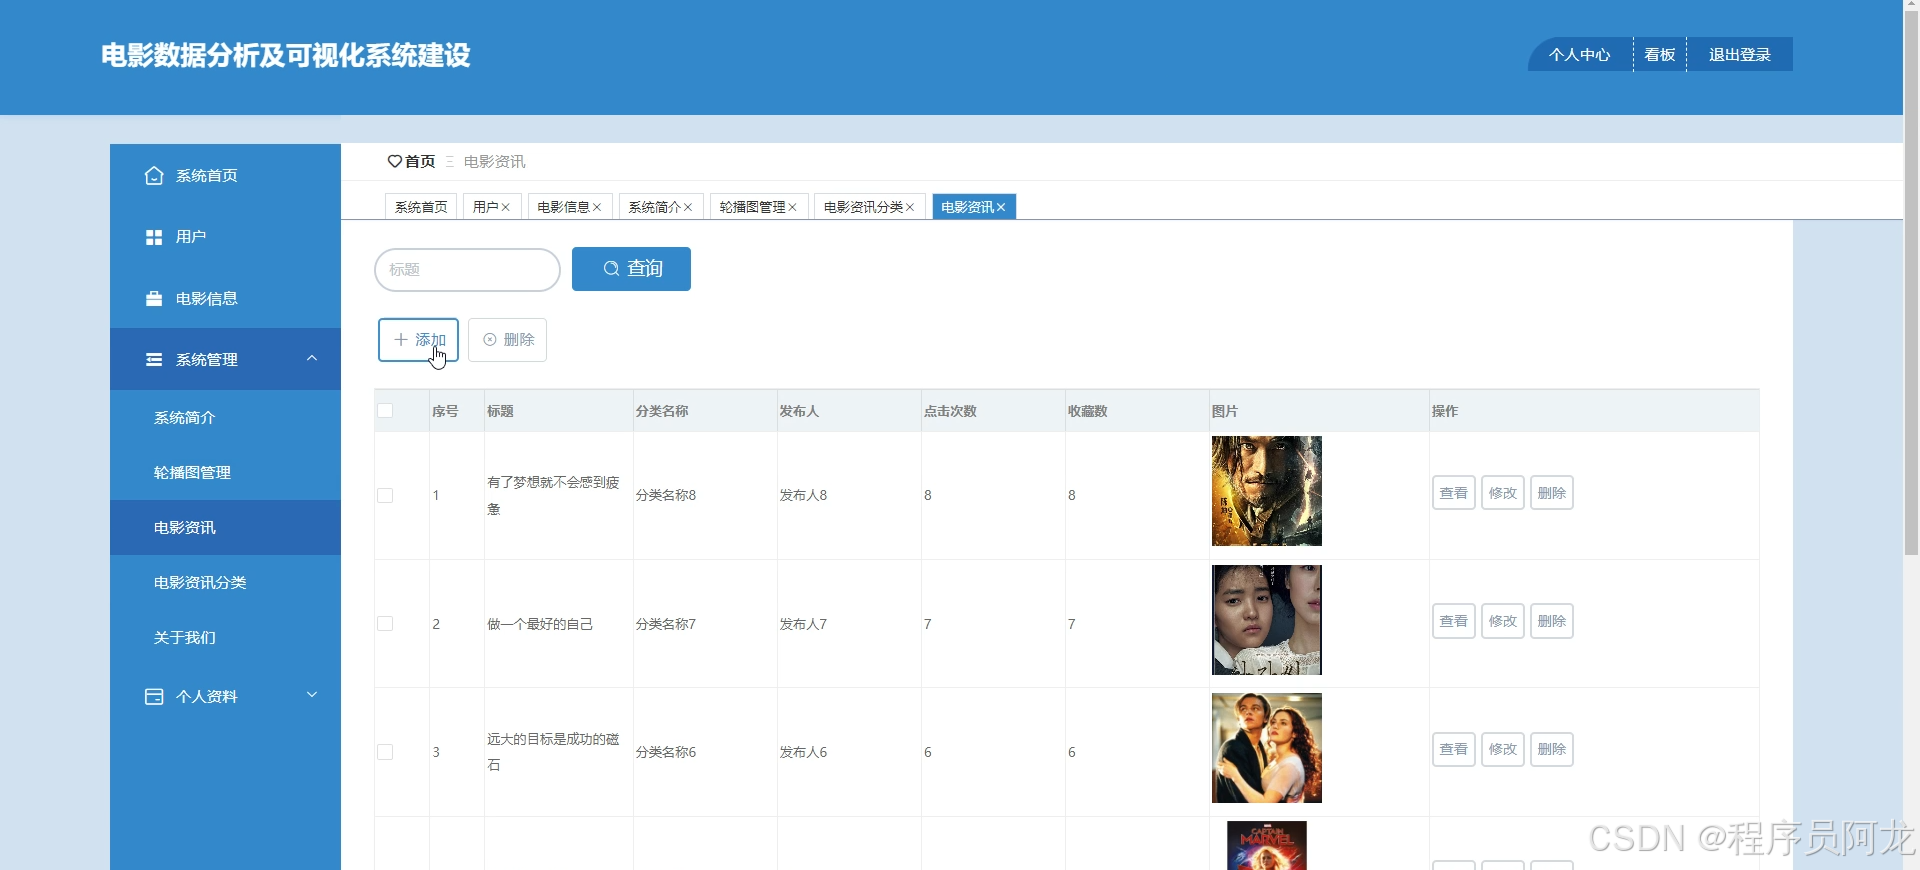Close the 轮播图管理 tab
Viewport: 1920px width, 870px height.
pos(792,207)
